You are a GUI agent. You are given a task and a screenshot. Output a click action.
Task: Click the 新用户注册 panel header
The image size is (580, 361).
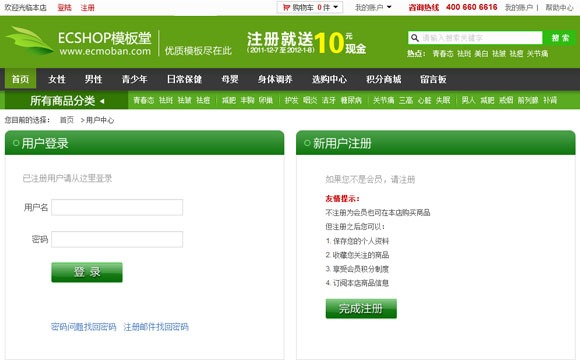[x=436, y=143]
